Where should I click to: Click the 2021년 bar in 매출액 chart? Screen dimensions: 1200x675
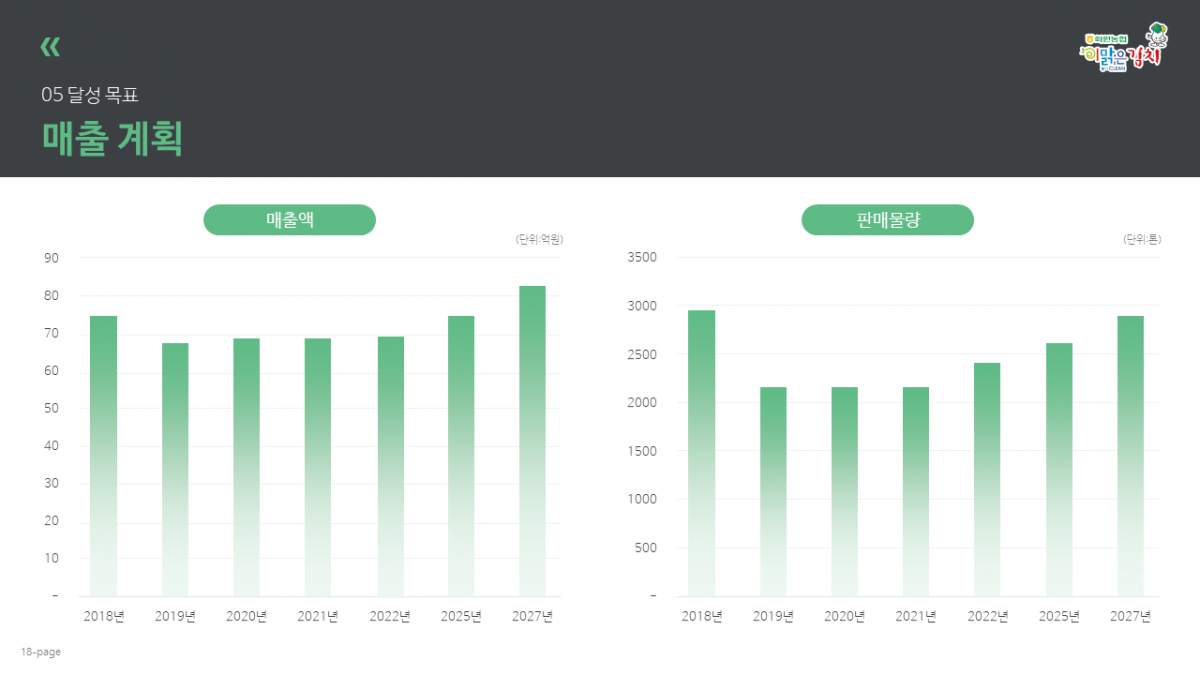[318, 466]
